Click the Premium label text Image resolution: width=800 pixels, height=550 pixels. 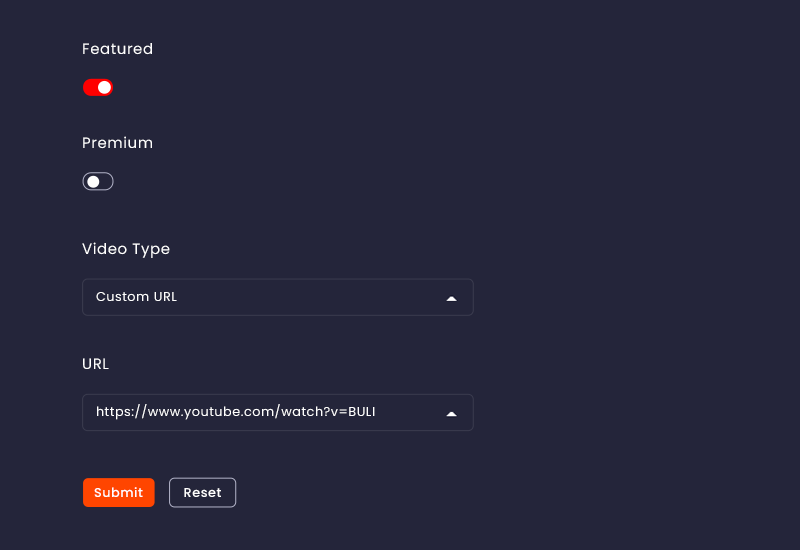(117, 143)
